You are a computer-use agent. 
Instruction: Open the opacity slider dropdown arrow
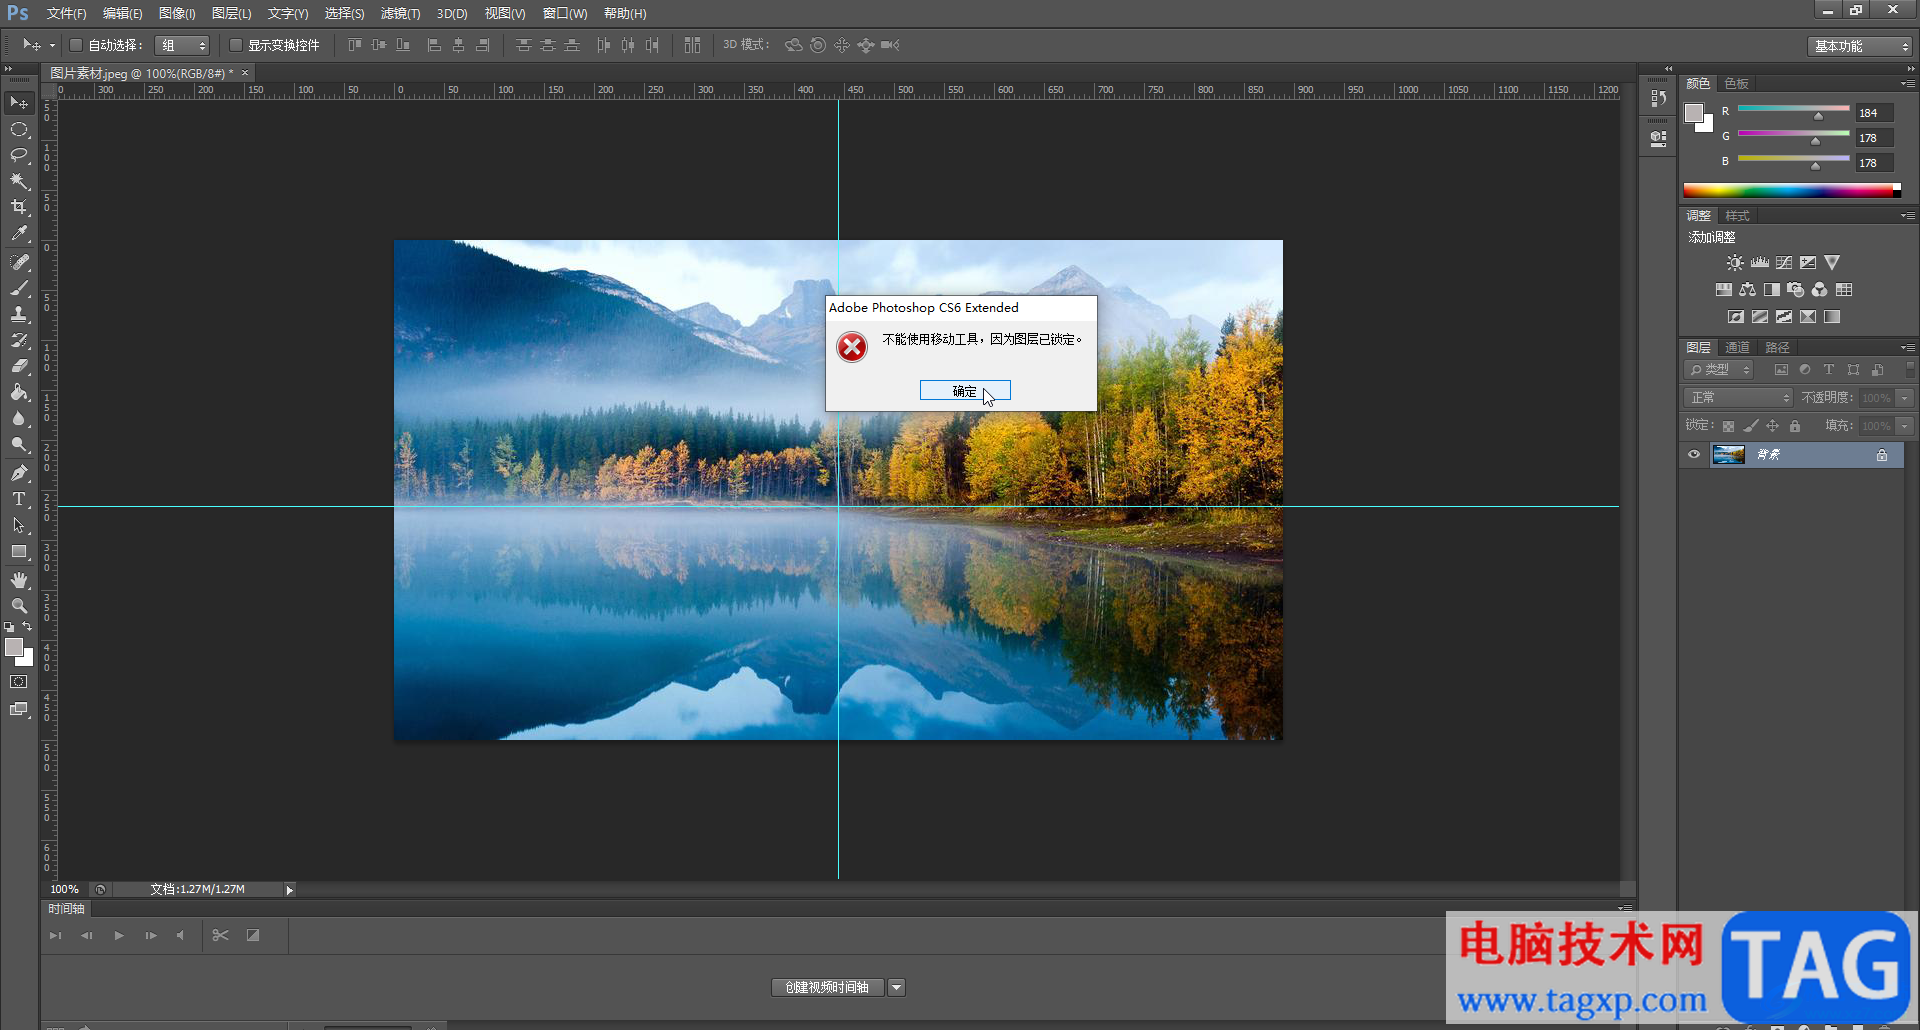(x=1905, y=398)
